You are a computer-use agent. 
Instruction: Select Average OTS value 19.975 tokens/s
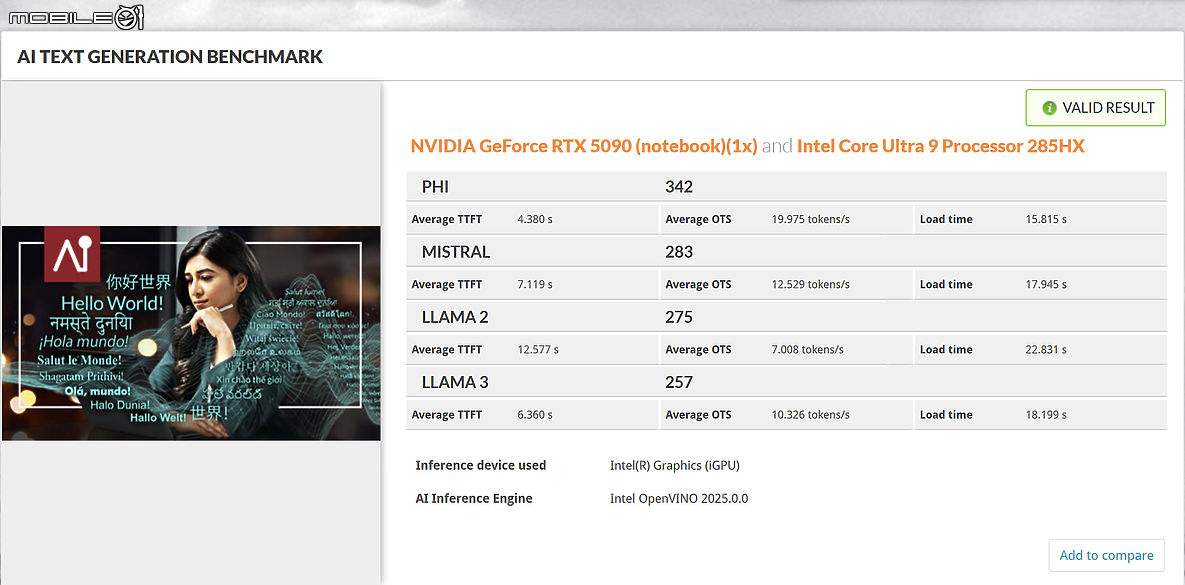pos(809,219)
